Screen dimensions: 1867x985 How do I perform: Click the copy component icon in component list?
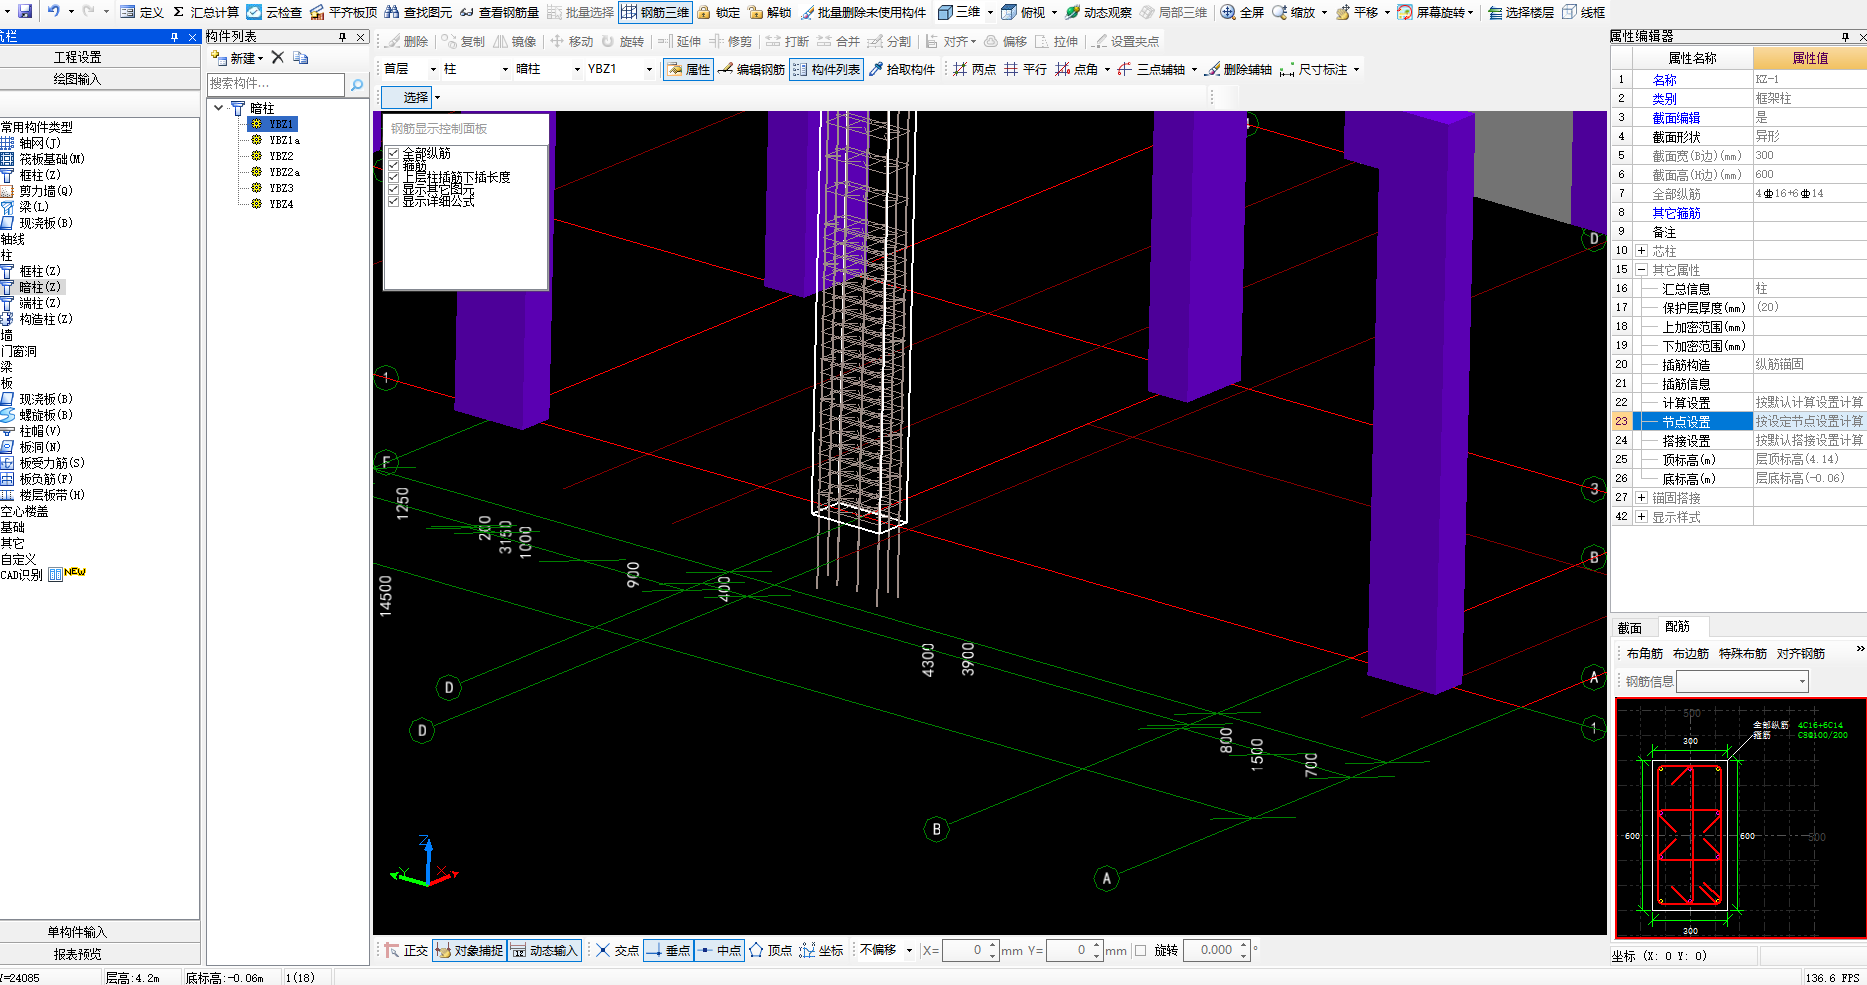click(x=300, y=58)
